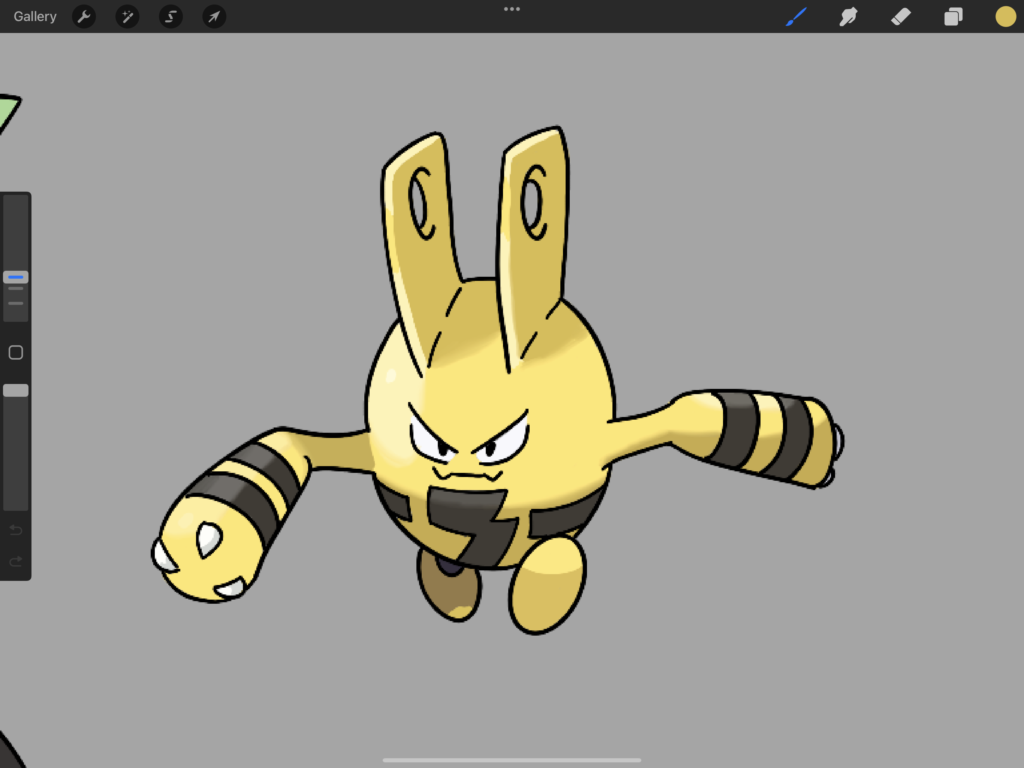Select the Eraser tool
This screenshot has width=1024, height=768.
901,16
